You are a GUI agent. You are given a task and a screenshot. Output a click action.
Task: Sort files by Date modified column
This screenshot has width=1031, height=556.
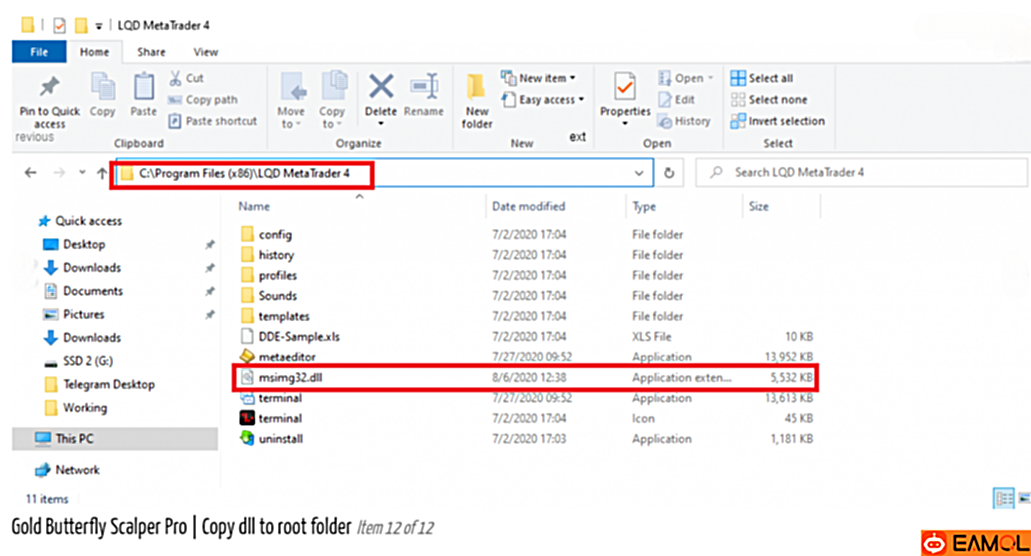528,206
